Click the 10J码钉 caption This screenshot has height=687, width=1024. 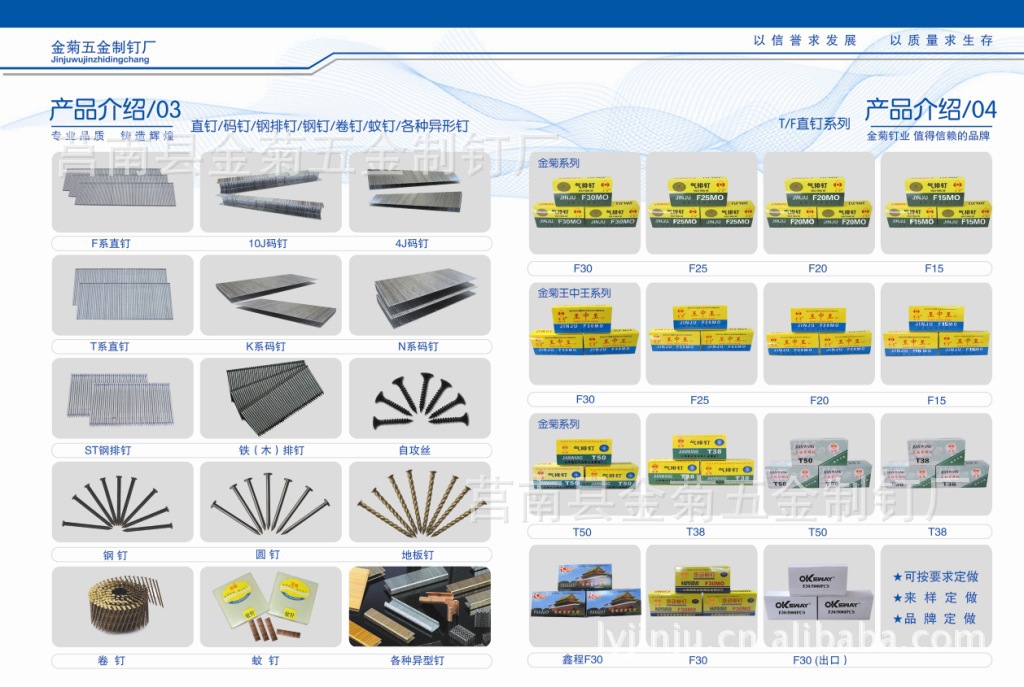click(x=268, y=244)
